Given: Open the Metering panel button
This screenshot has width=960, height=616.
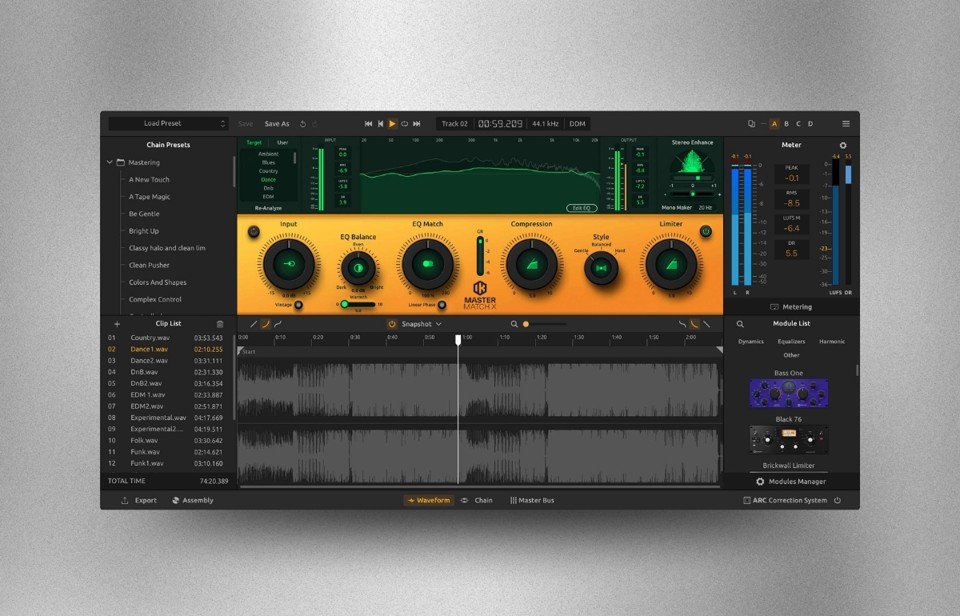Looking at the screenshot, I should pos(791,307).
